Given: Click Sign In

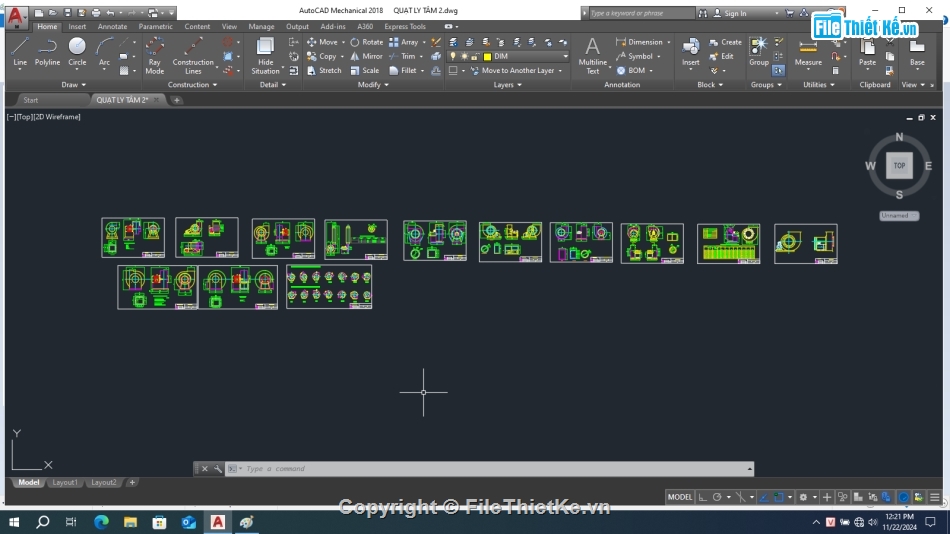Looking at the screenshot, I should pyautogui.click(x=735, y=13).
